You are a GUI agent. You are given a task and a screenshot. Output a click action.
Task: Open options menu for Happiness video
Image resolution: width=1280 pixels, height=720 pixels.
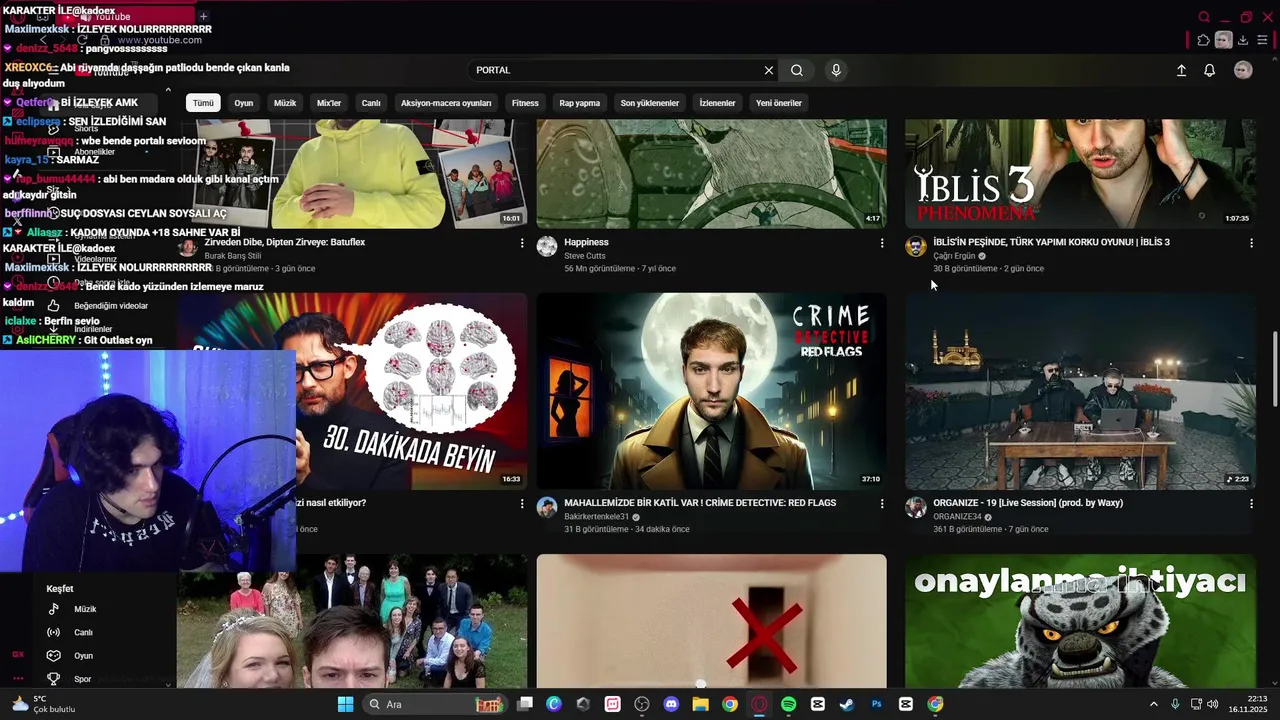(x=881, y=243)
